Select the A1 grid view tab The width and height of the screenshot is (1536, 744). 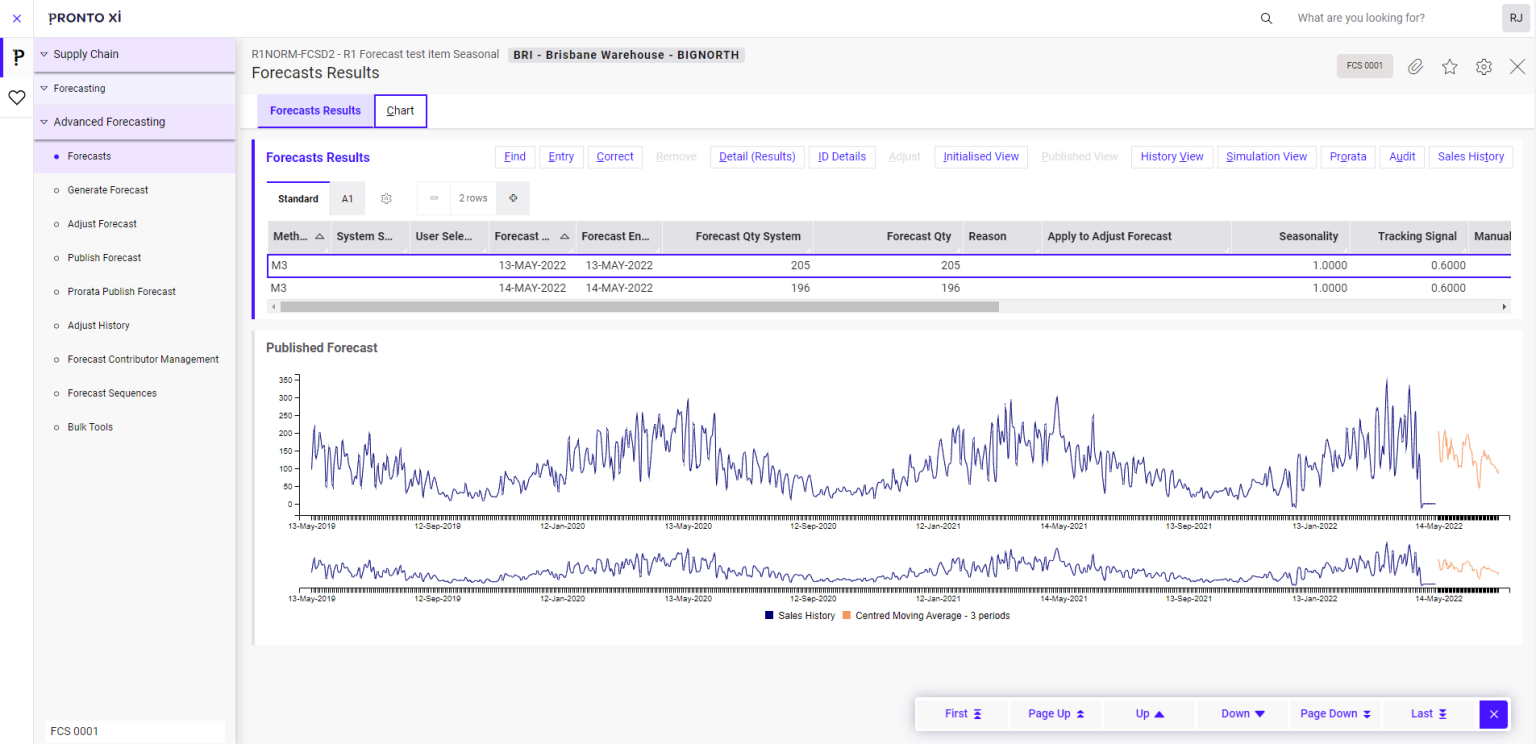(x=347, y=198)
